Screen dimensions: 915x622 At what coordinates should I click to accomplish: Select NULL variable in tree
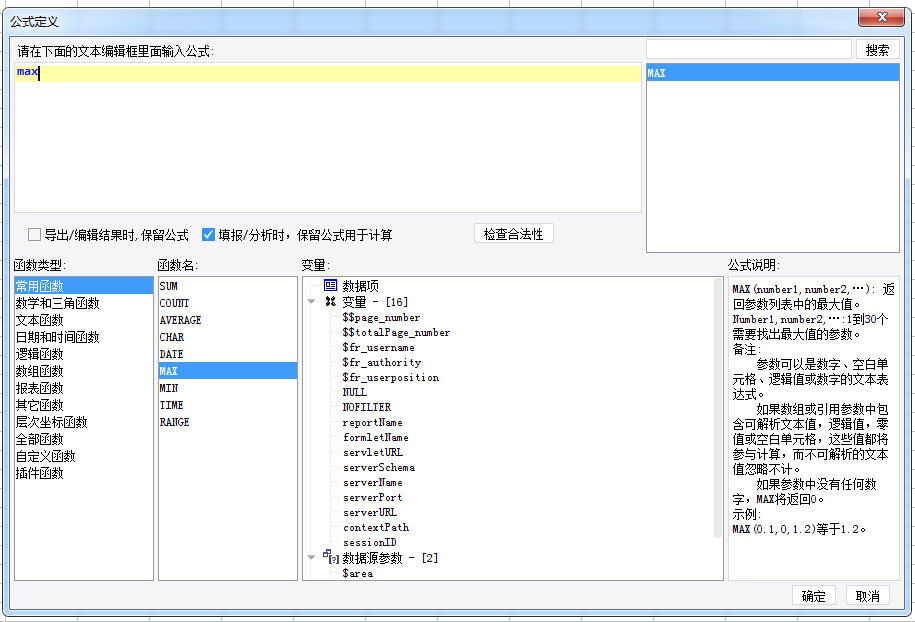[x=354, y=392]
